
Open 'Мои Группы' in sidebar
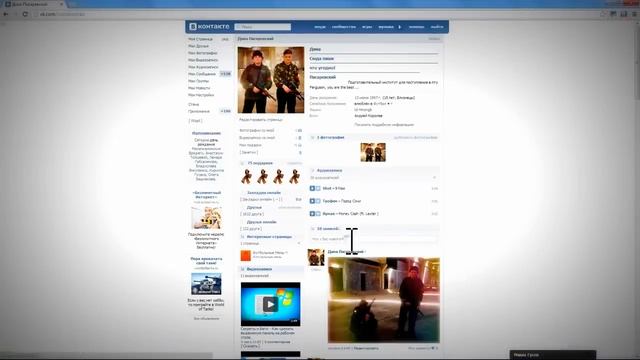click(x=198, y=81)
